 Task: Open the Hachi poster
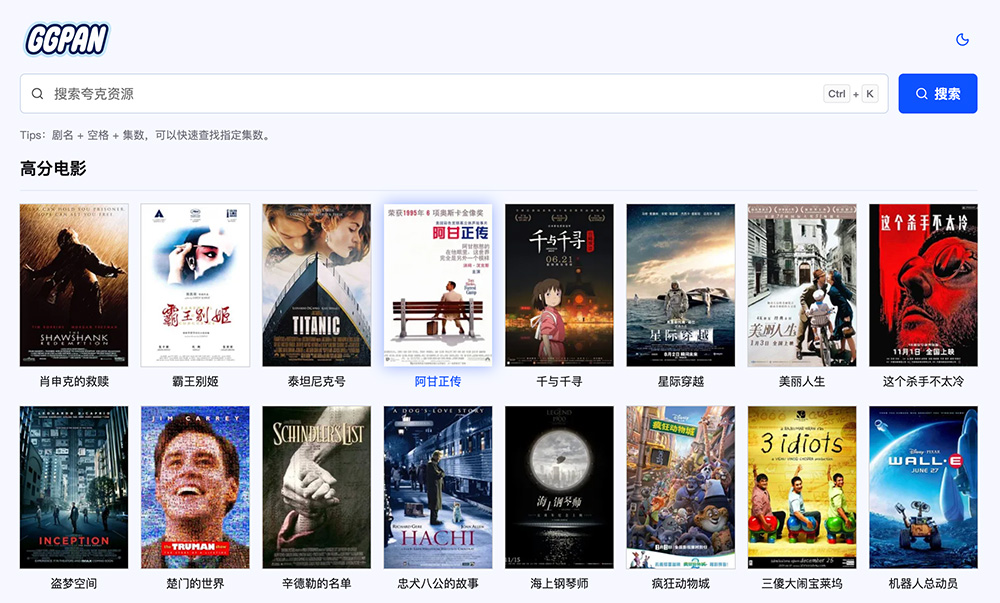[x=438, y=487]
